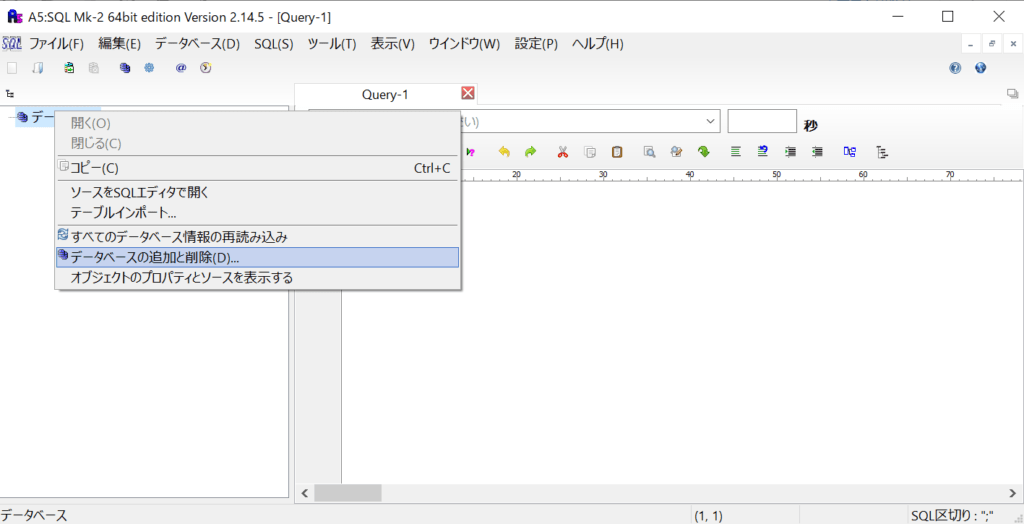Viewport: 1024px width, 524px height.
Task: Open the ファイル(F) menu
Action: point(56,44)
